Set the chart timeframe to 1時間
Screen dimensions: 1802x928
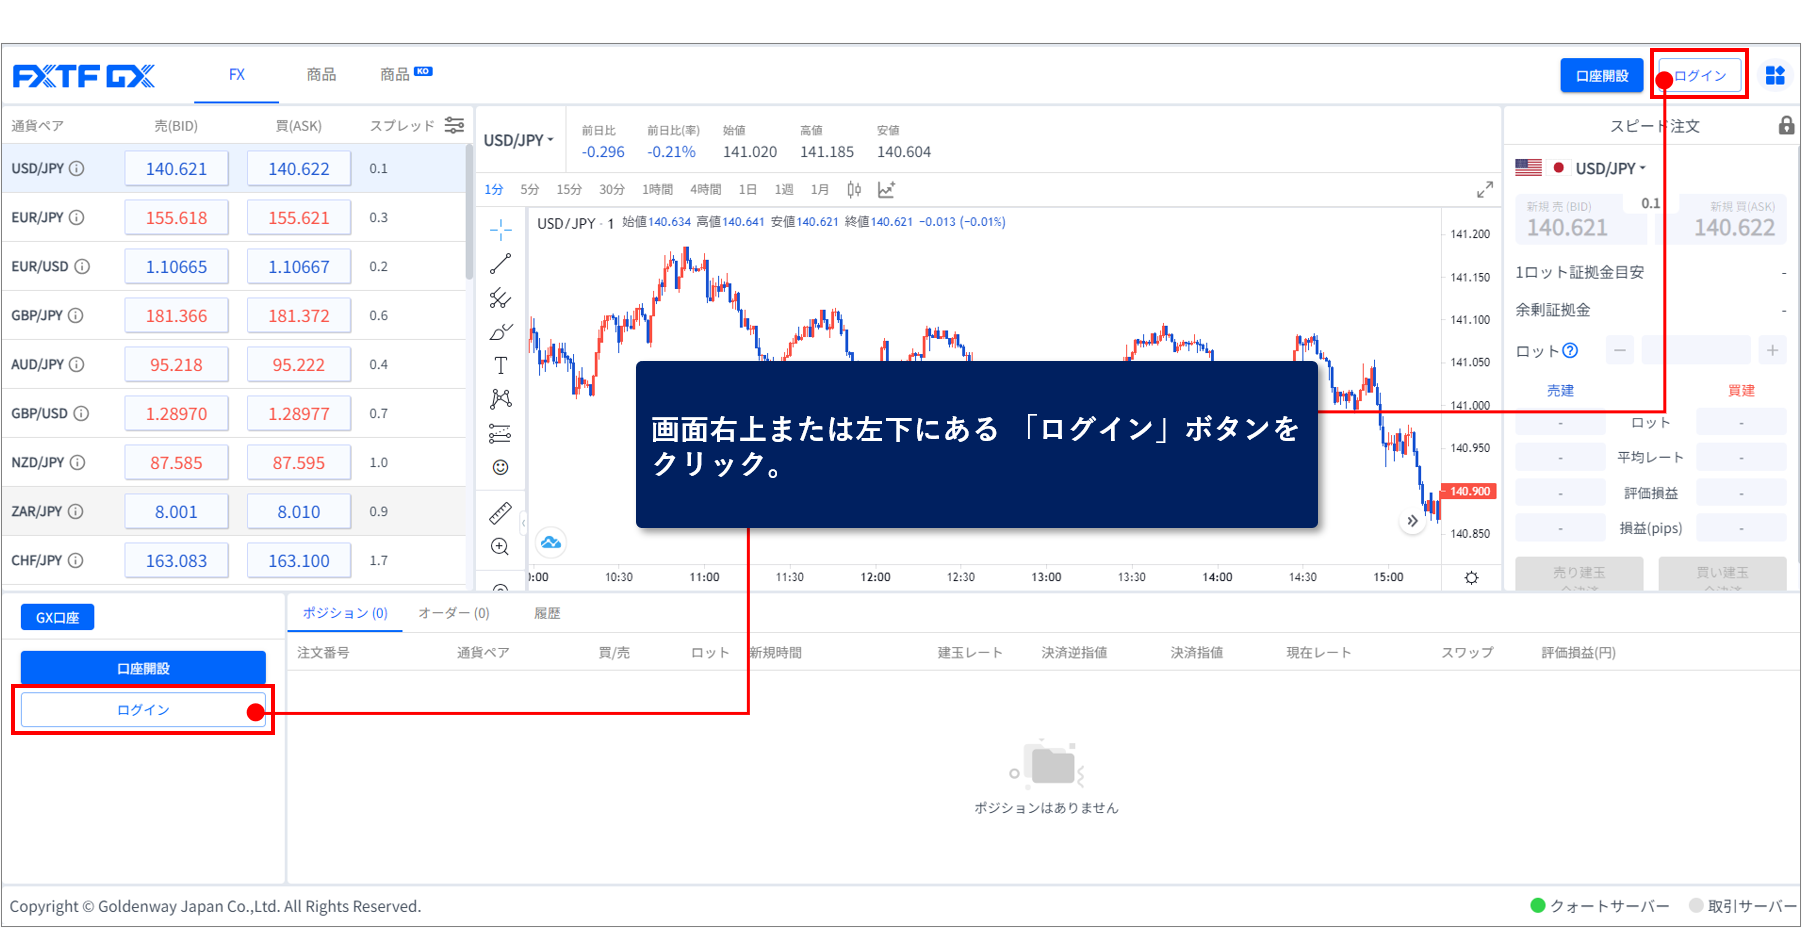coord(658,190)
